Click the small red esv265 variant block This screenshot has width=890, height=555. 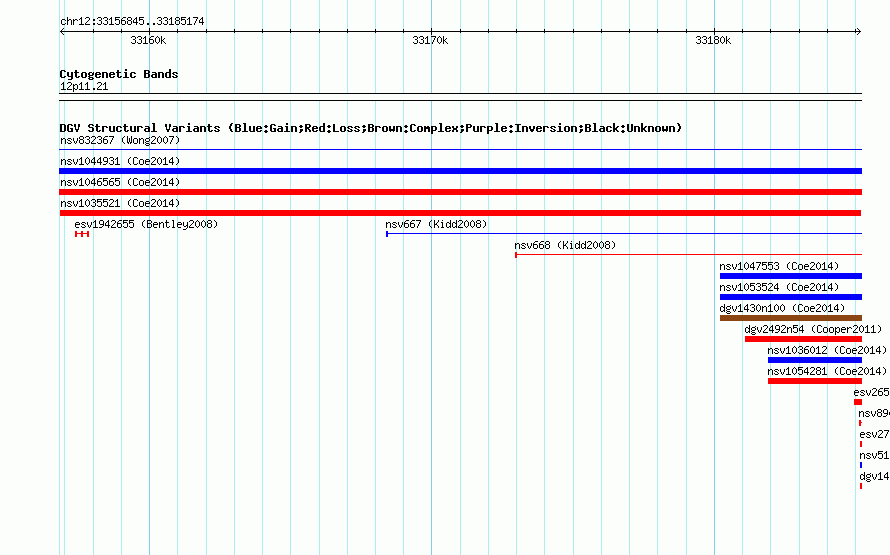[x=858, y=402]
